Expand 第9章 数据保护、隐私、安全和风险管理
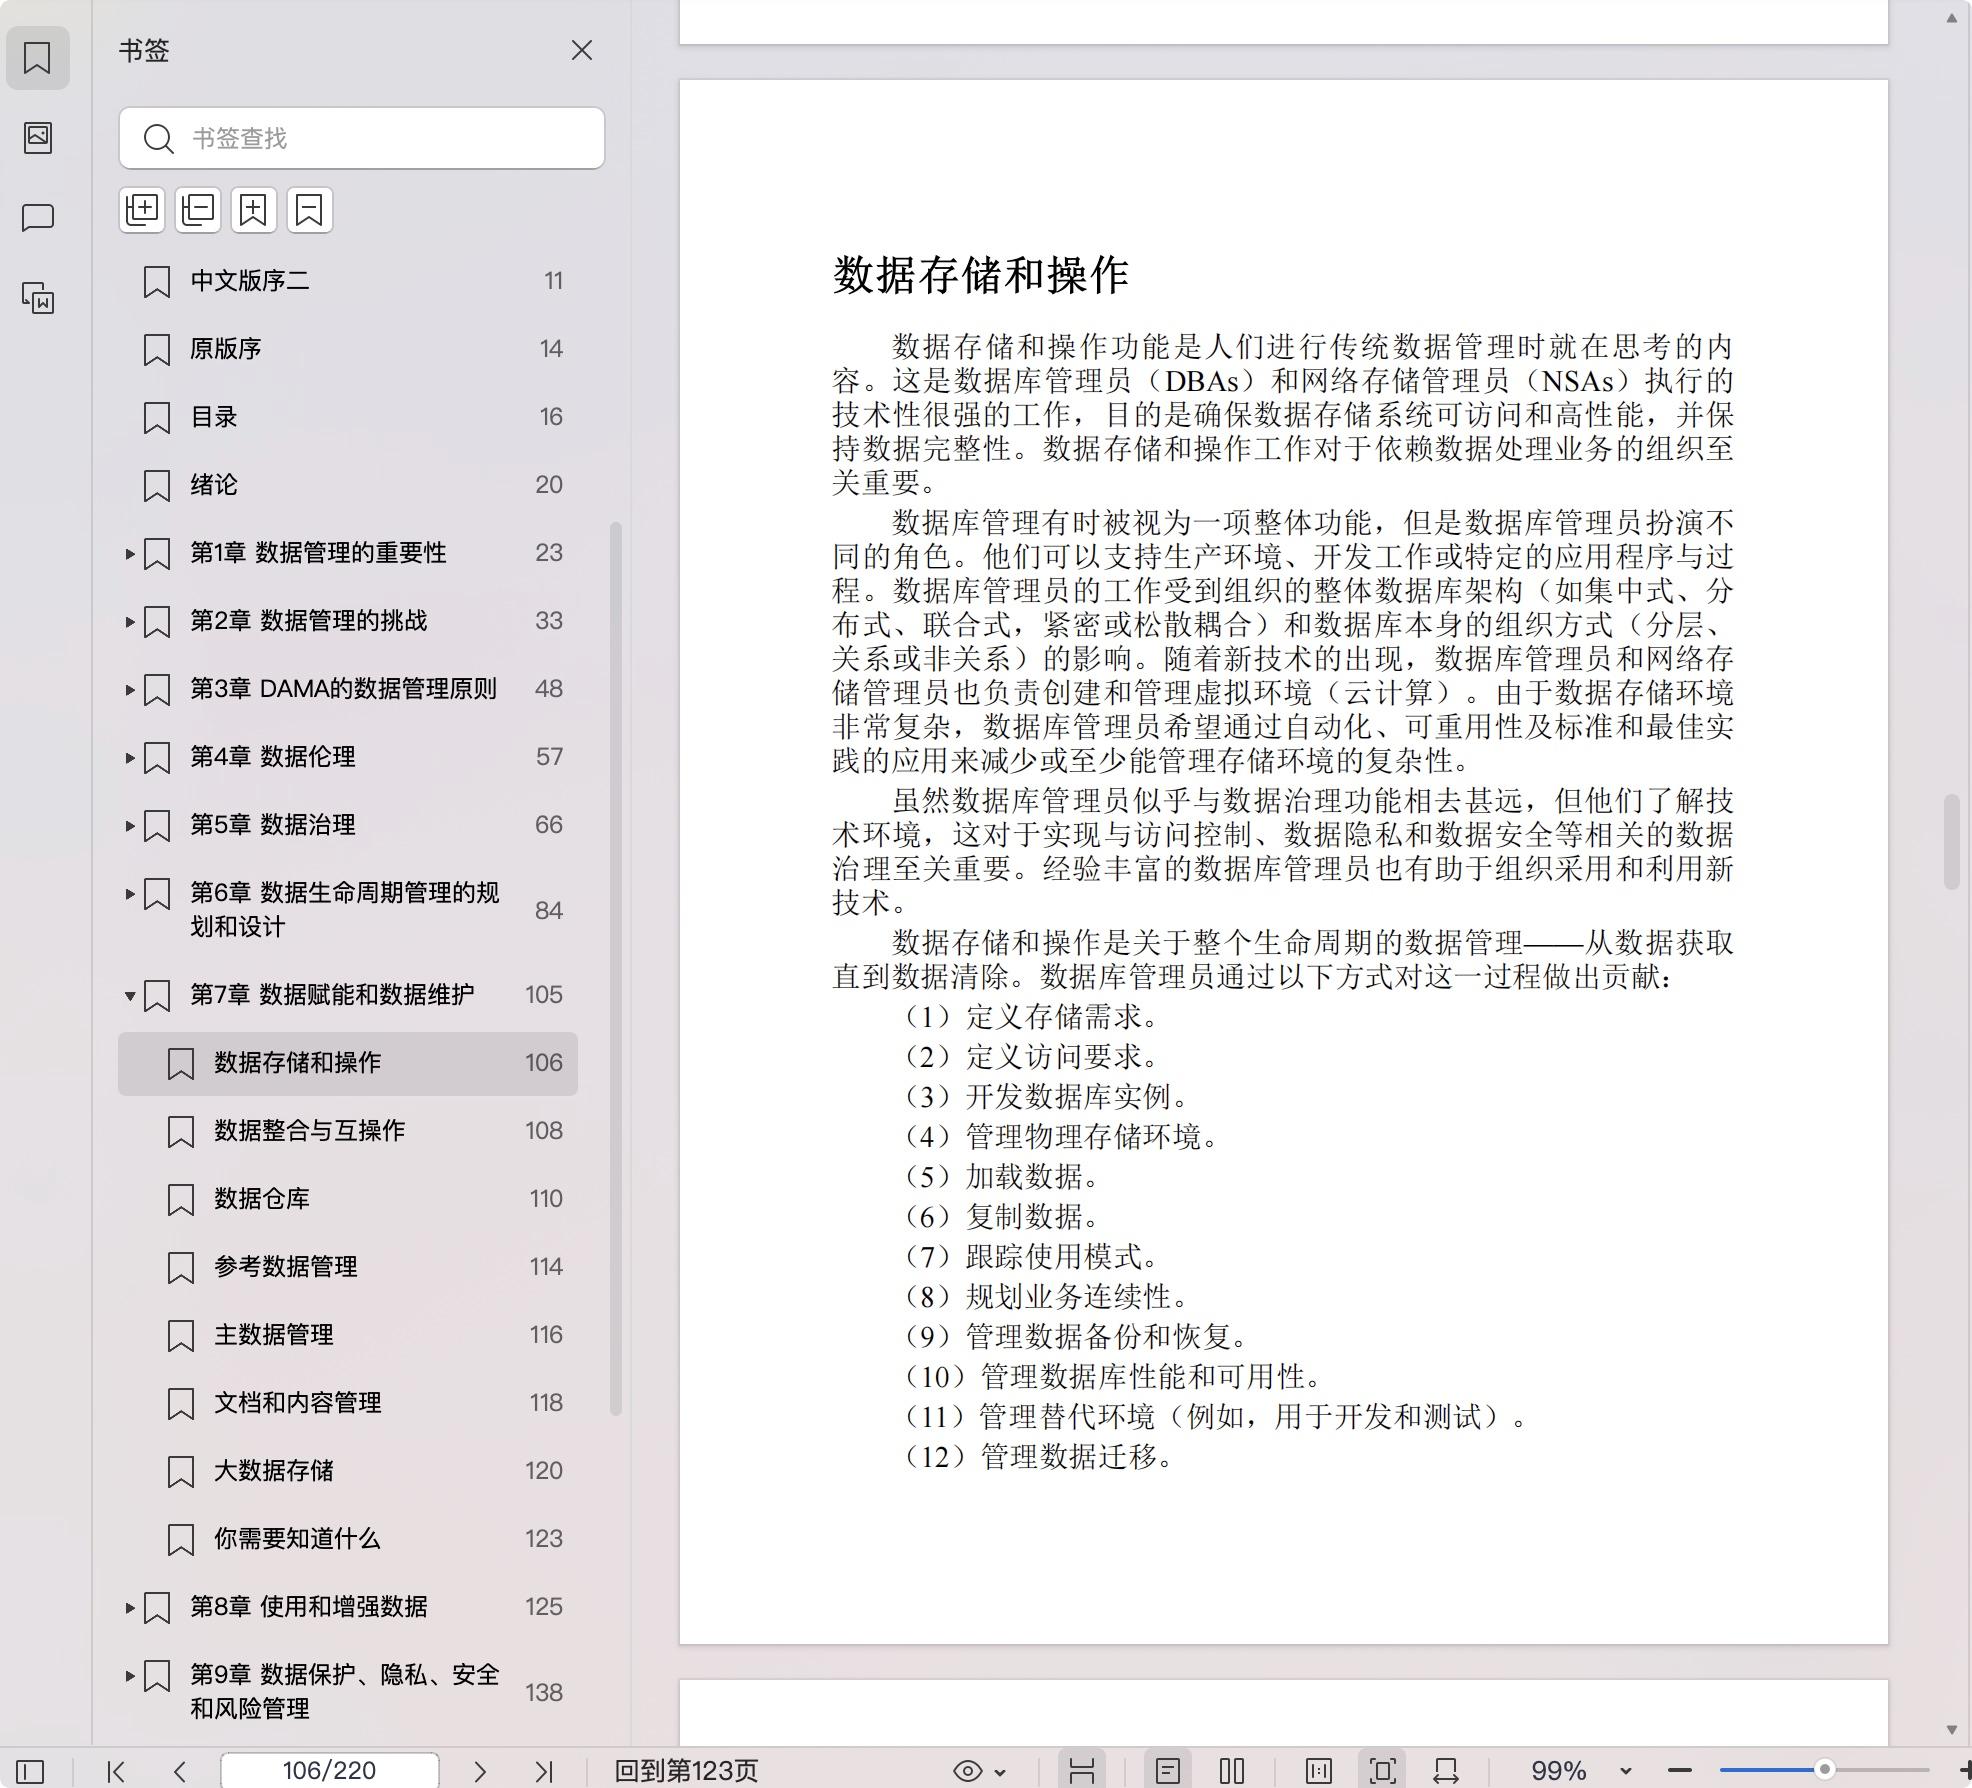The image size is (1972, 1788). (x=130, y=1675)
